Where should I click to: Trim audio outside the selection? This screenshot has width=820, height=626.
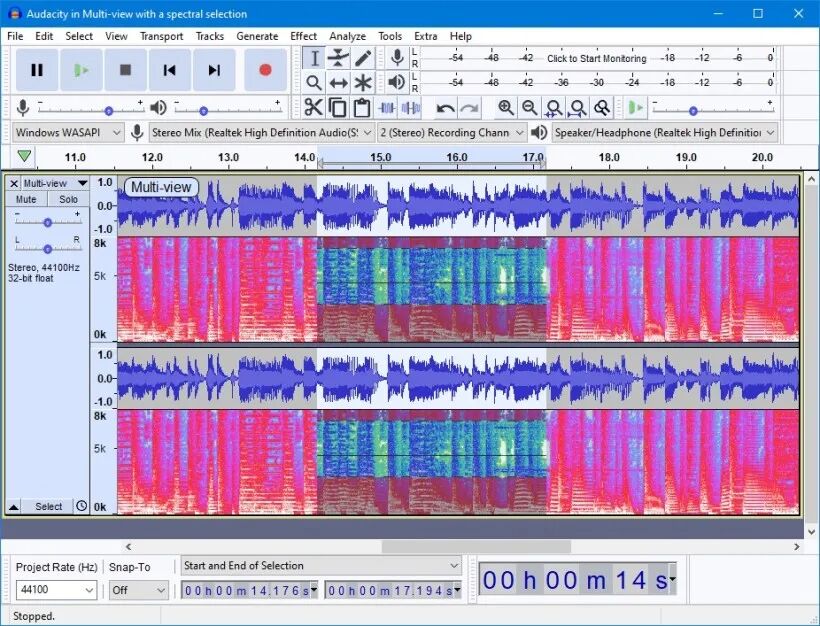point(385,107)
